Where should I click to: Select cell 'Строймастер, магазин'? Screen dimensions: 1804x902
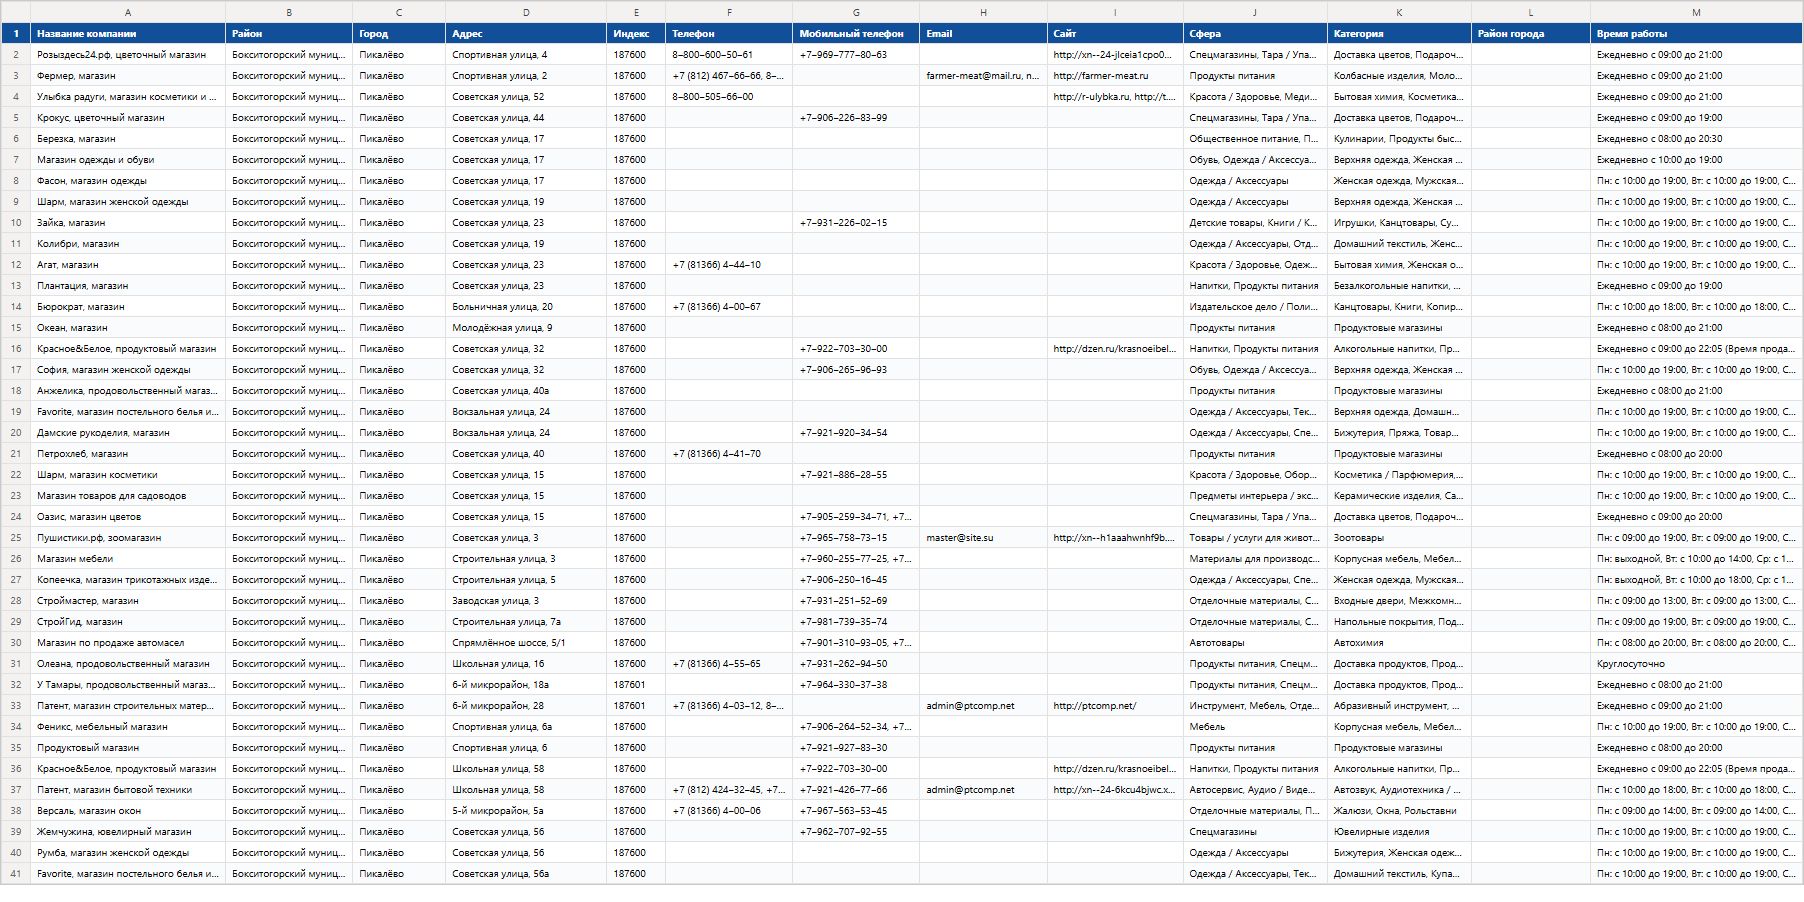[128, 601]
